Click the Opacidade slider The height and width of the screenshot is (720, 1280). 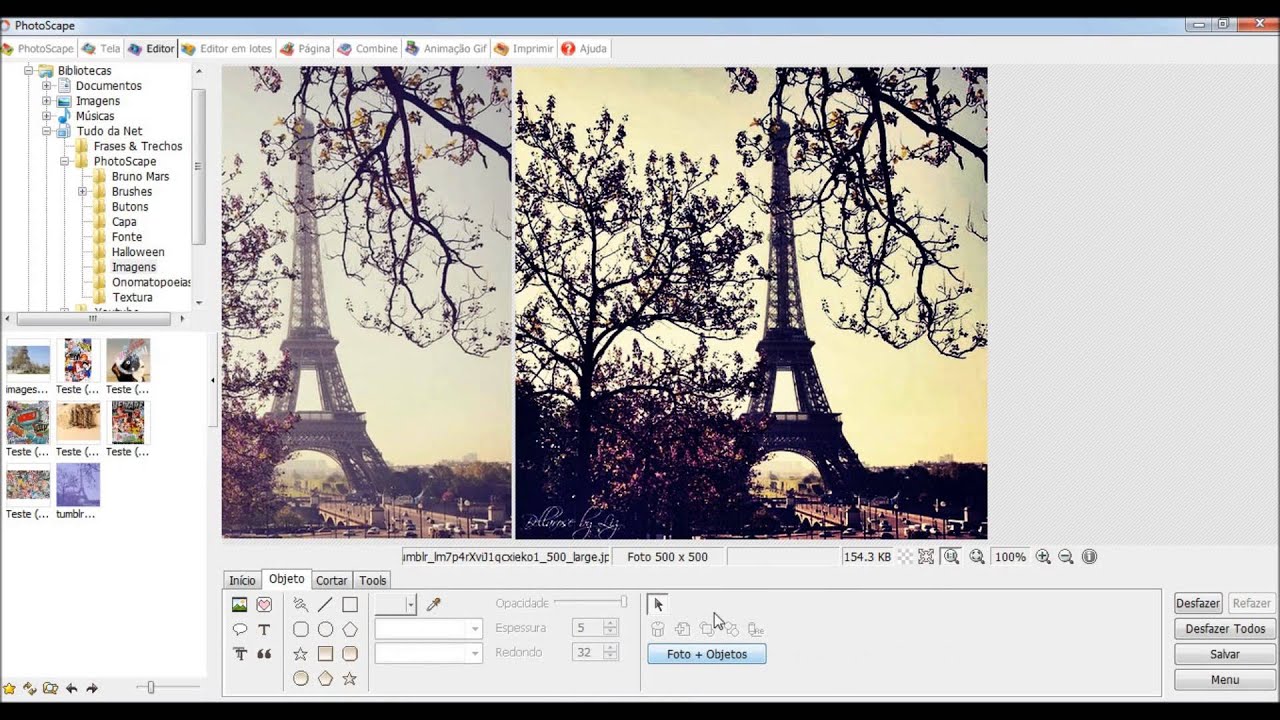[x=591, y=602]
